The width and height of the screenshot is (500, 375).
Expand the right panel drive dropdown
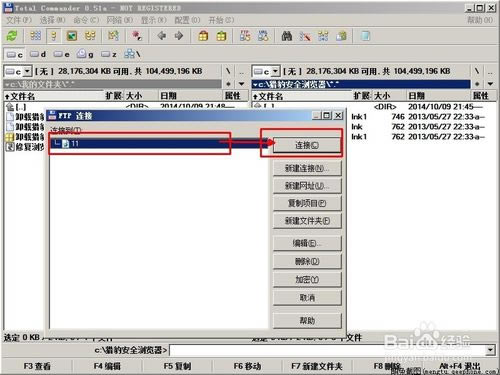tap(275, 71)
